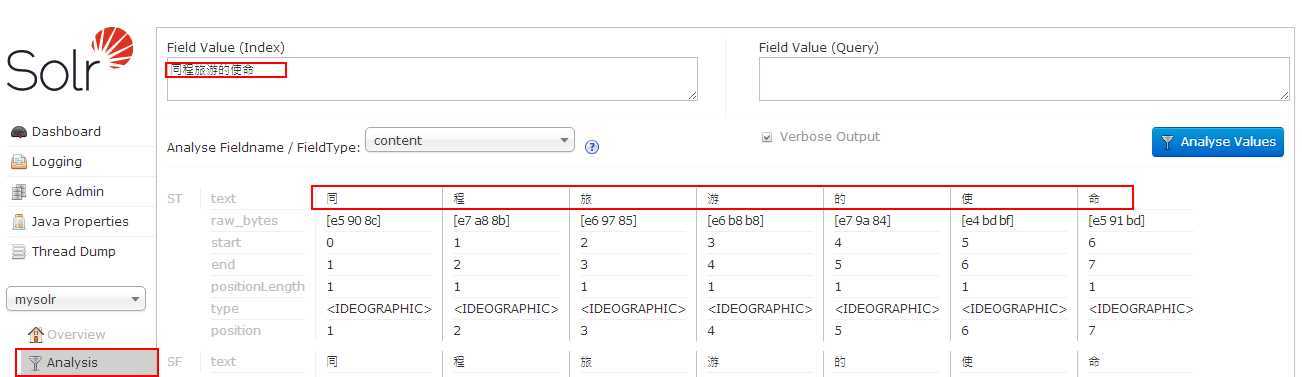Expand the mysolr core selector

pyautogui.click(x=76, y=299)
